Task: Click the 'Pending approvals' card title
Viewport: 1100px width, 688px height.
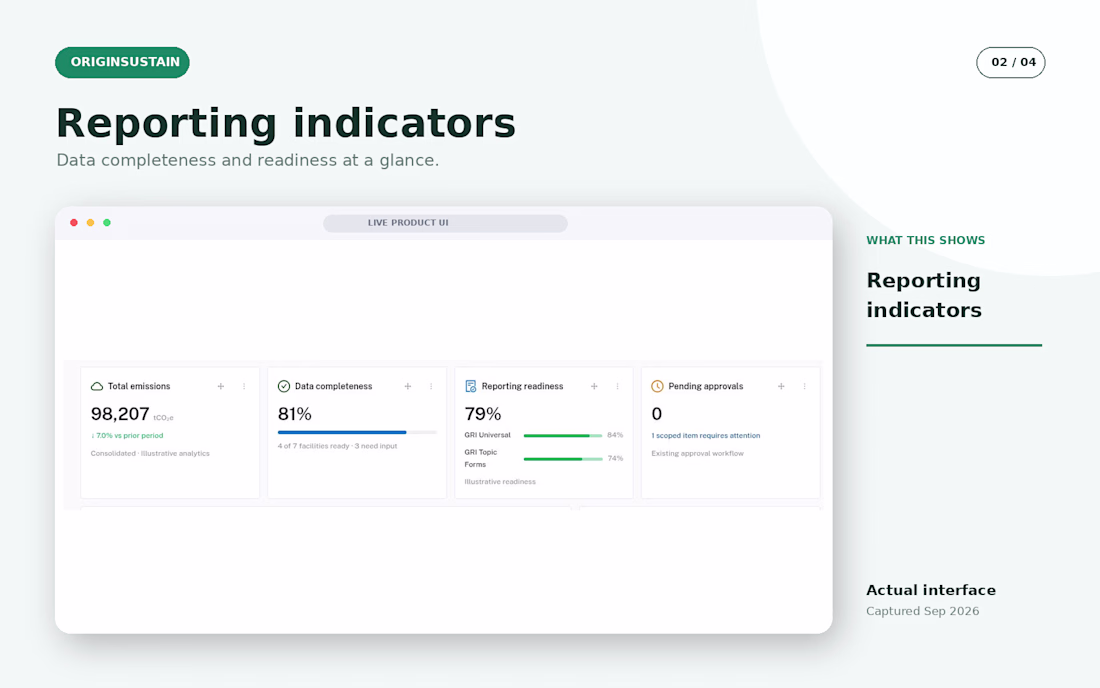Action: [706, 386]
